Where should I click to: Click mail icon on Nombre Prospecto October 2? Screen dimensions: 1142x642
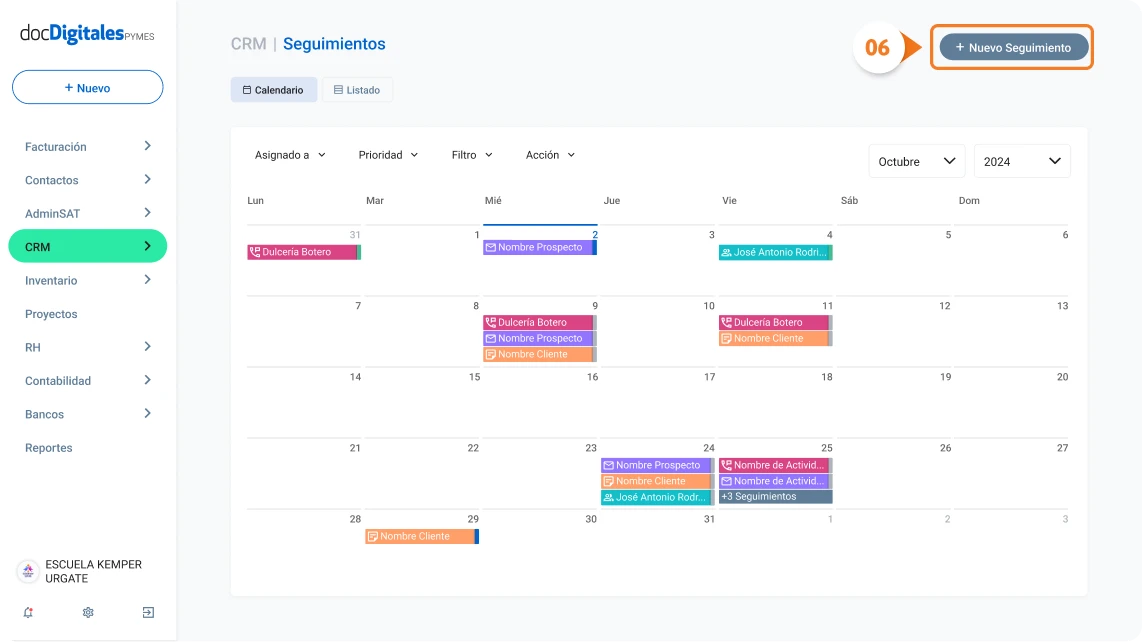tap(491, 248)
